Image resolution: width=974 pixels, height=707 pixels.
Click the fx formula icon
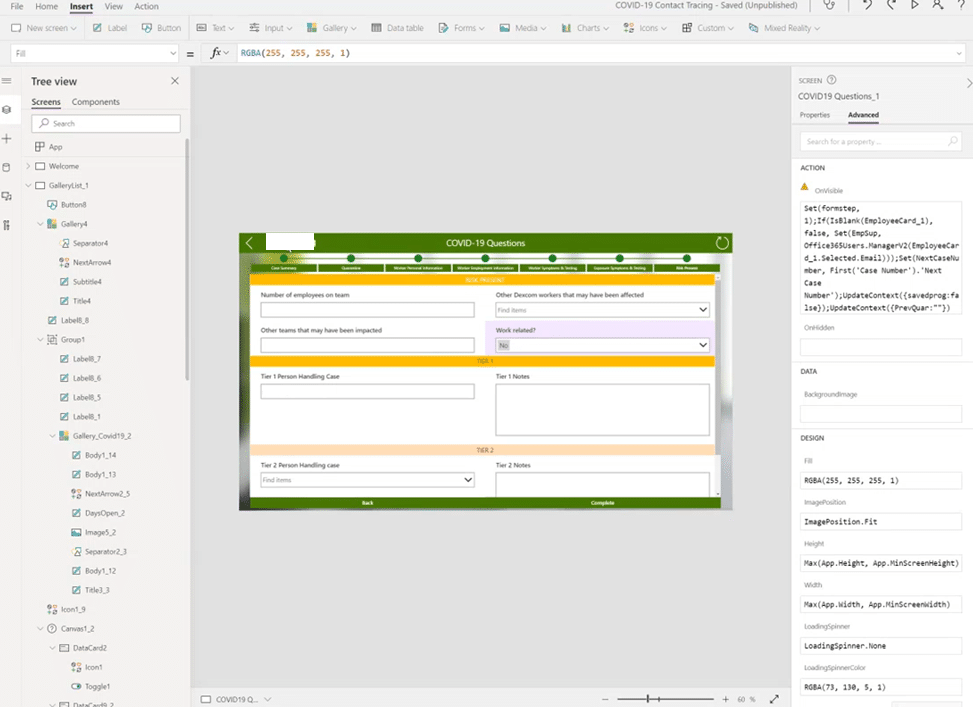(x=216, y=53)
